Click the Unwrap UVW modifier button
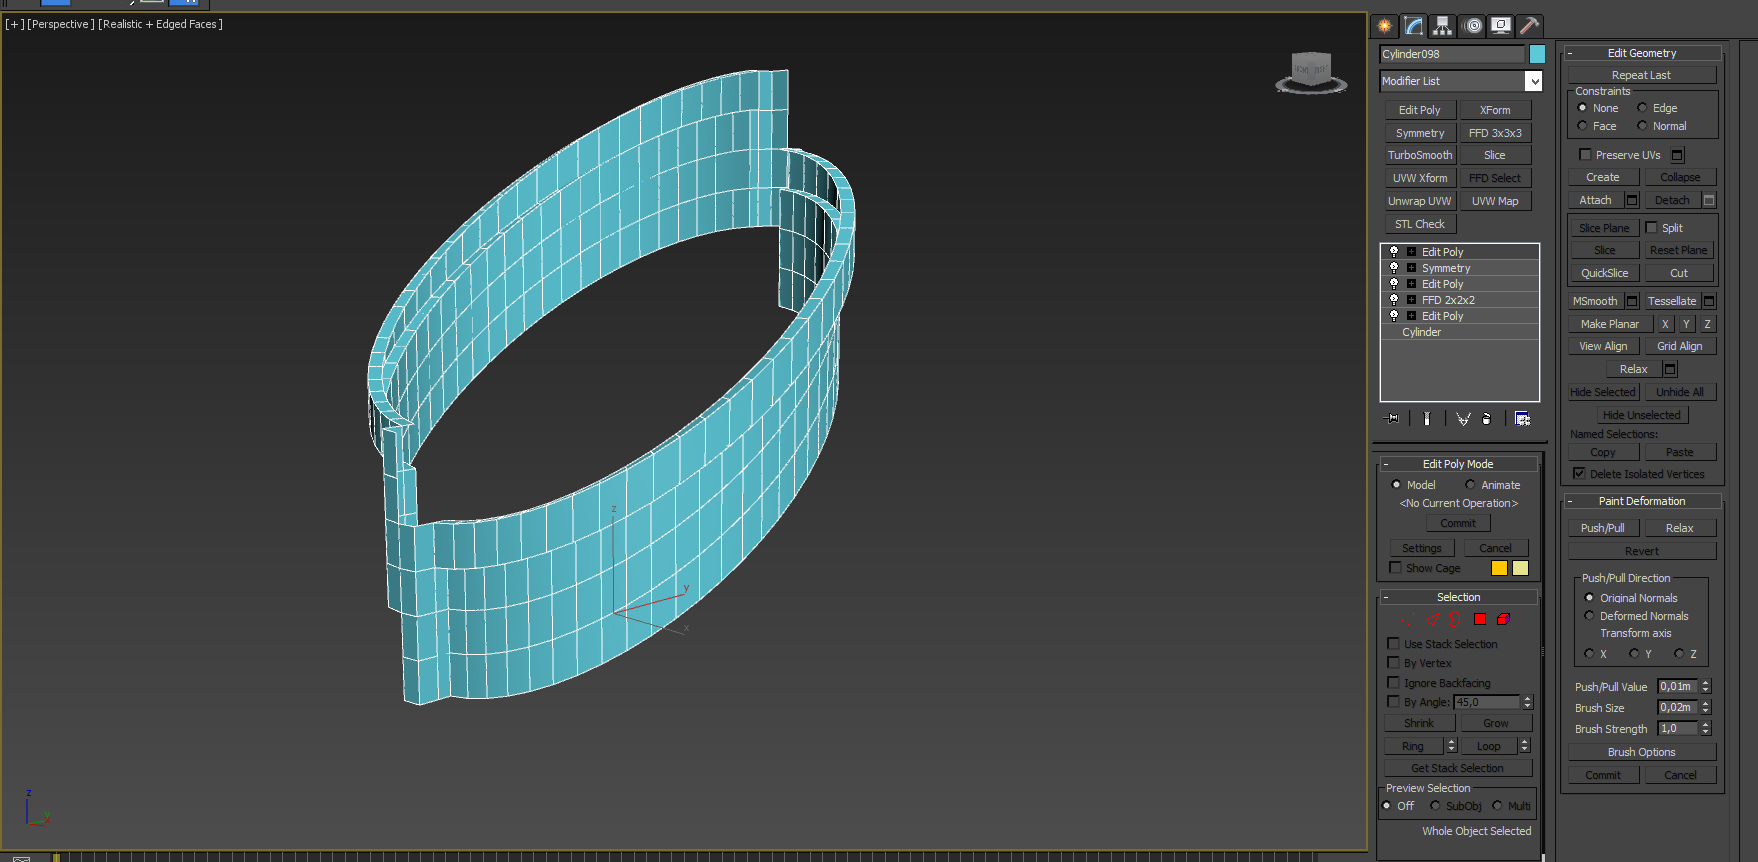This screenshot has width=1758, height=862. pyautogui.click(x=1420, y=201)
